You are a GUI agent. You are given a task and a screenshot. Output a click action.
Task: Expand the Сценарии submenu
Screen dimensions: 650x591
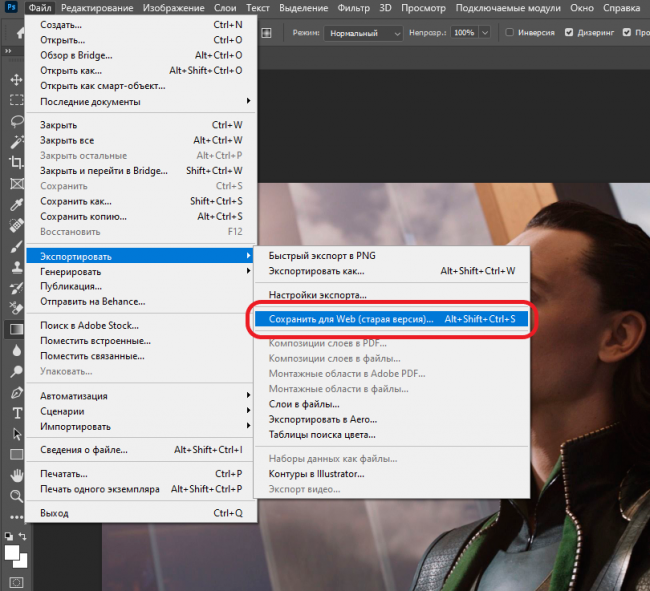pos(141,411)
